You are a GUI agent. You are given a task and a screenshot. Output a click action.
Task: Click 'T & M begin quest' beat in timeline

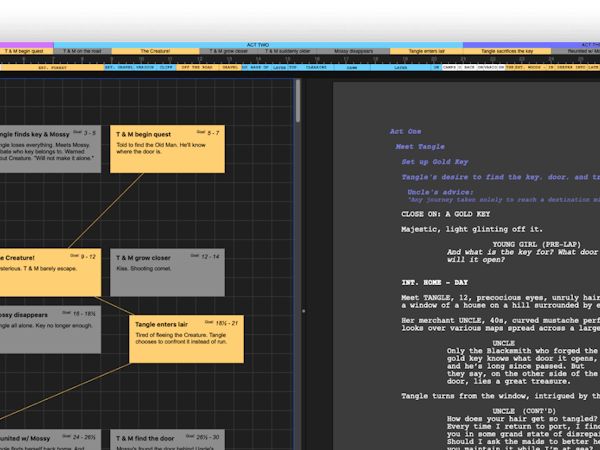click(27, 51)
